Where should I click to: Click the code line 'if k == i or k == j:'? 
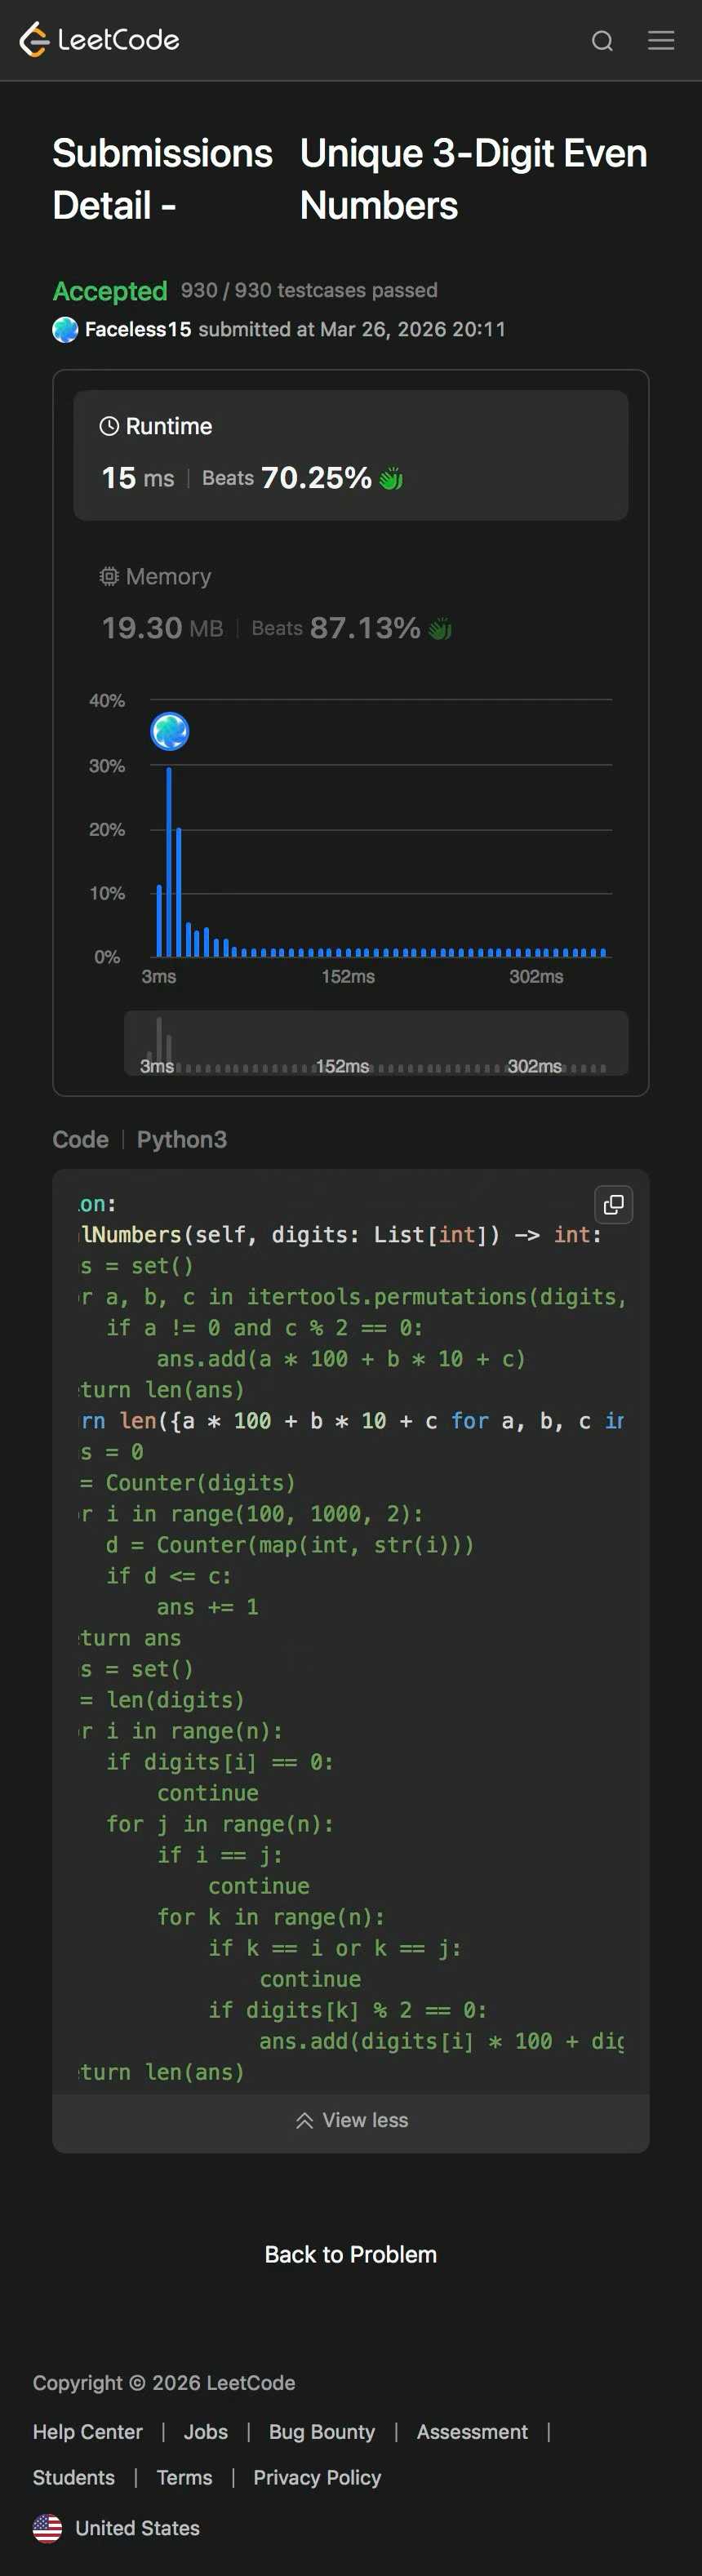coord(335,1948)
